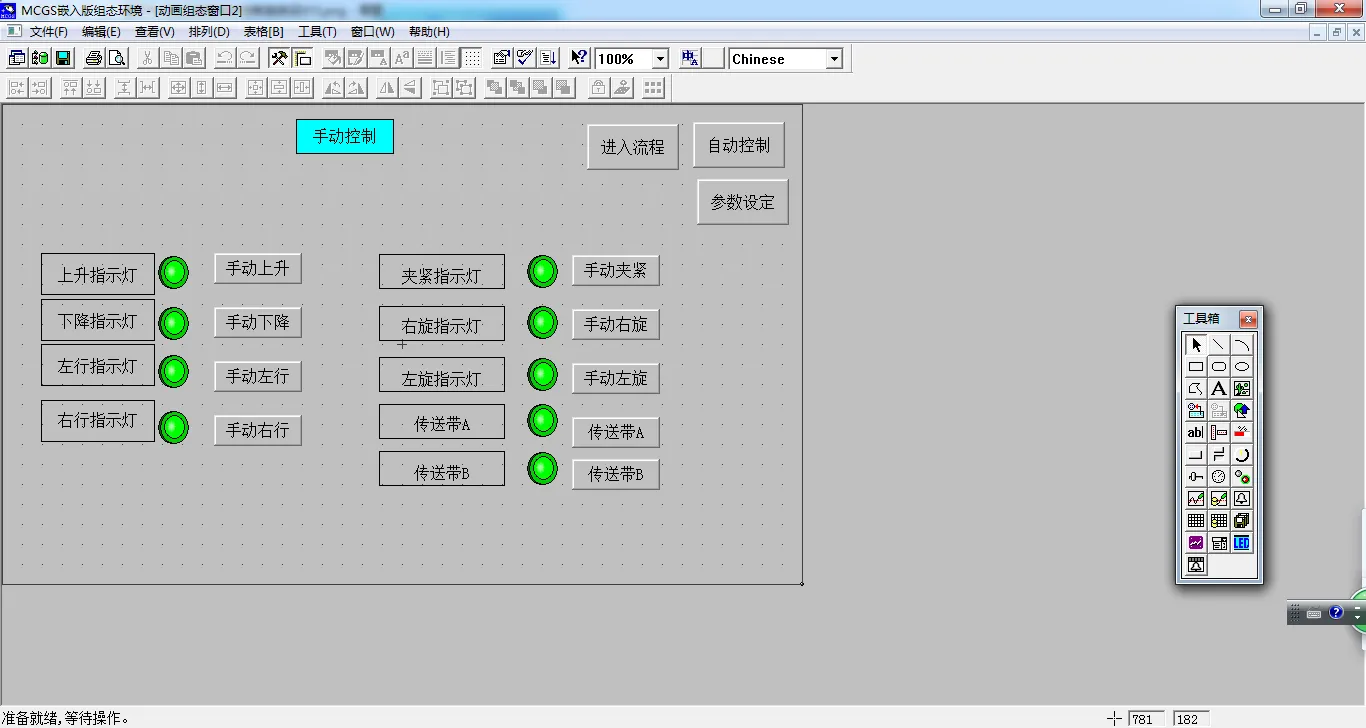The height and width of the screenshot is (728, 1366).
Task: Select the Label tool in the toolbox
Action: [1219, 388]
